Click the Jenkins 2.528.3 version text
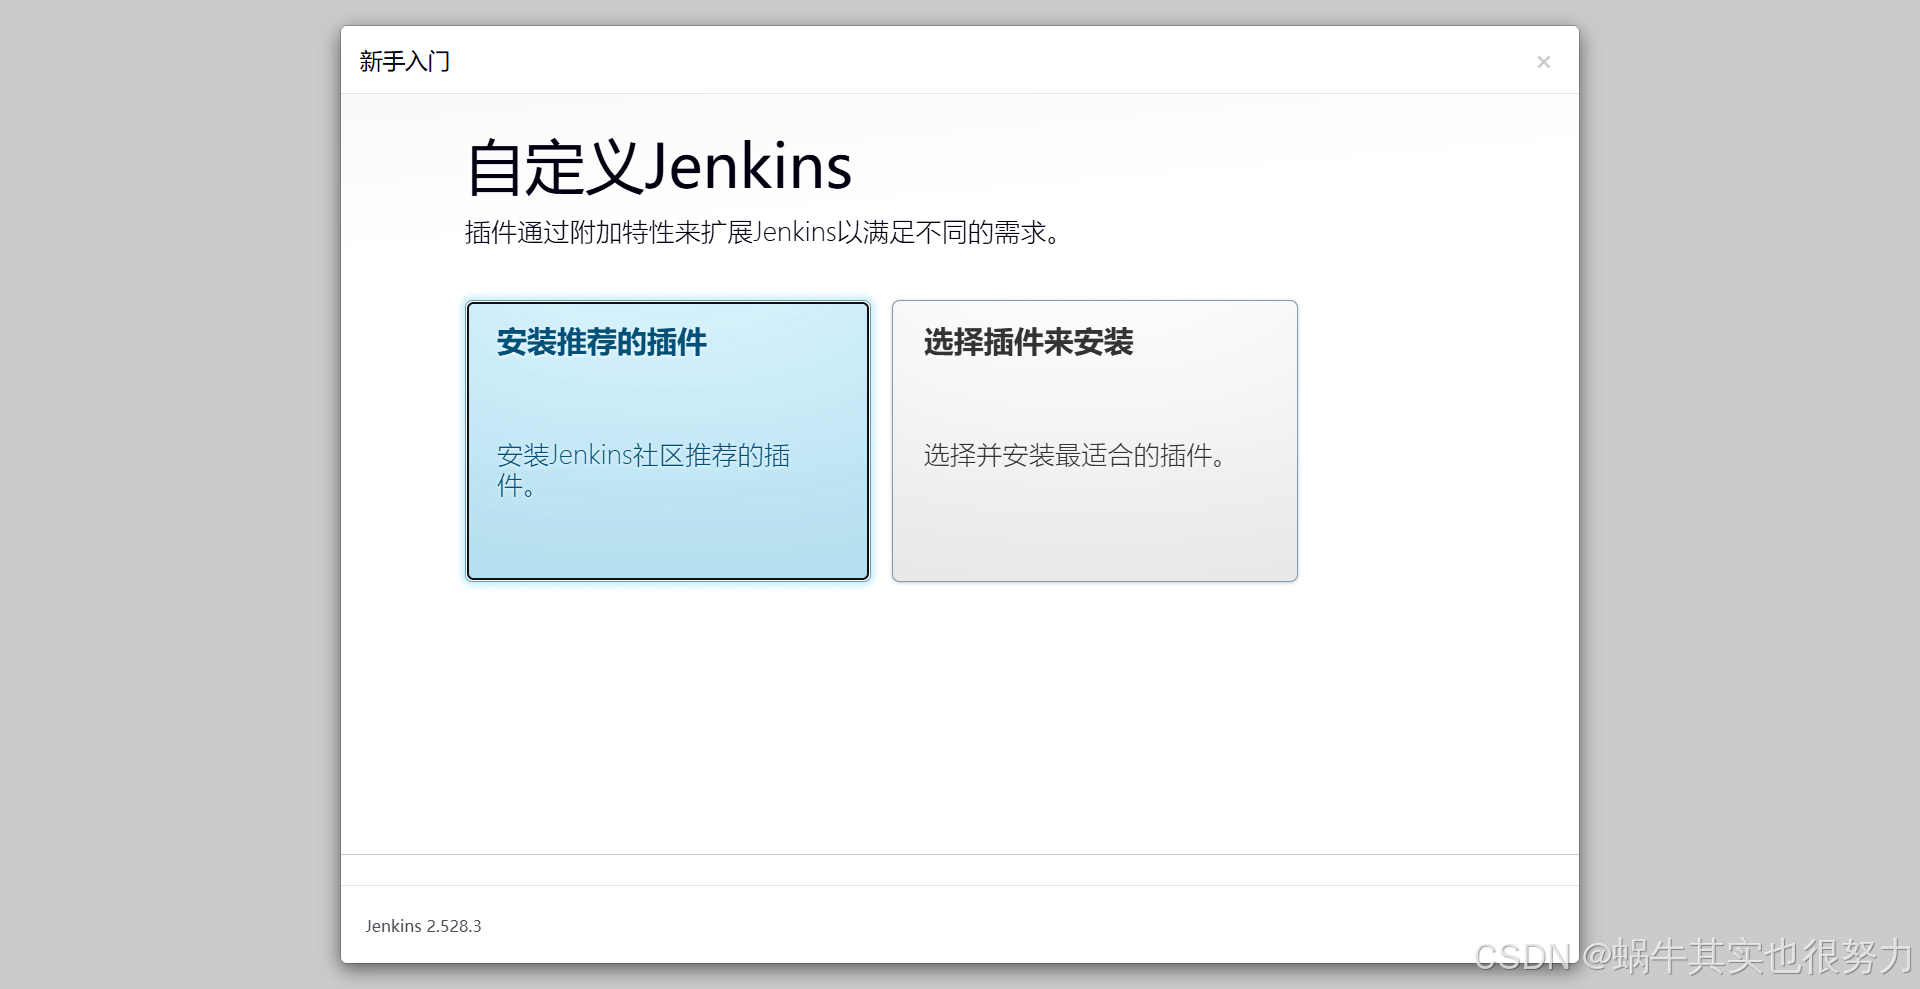Viewport: 1920px width, 989px height. 423,926
